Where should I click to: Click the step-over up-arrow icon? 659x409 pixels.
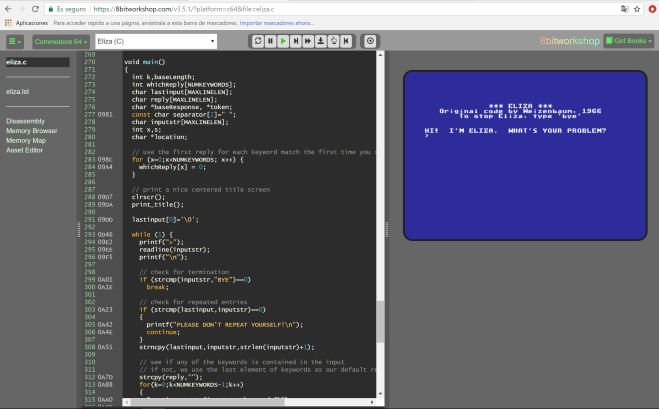pos(333,41)
